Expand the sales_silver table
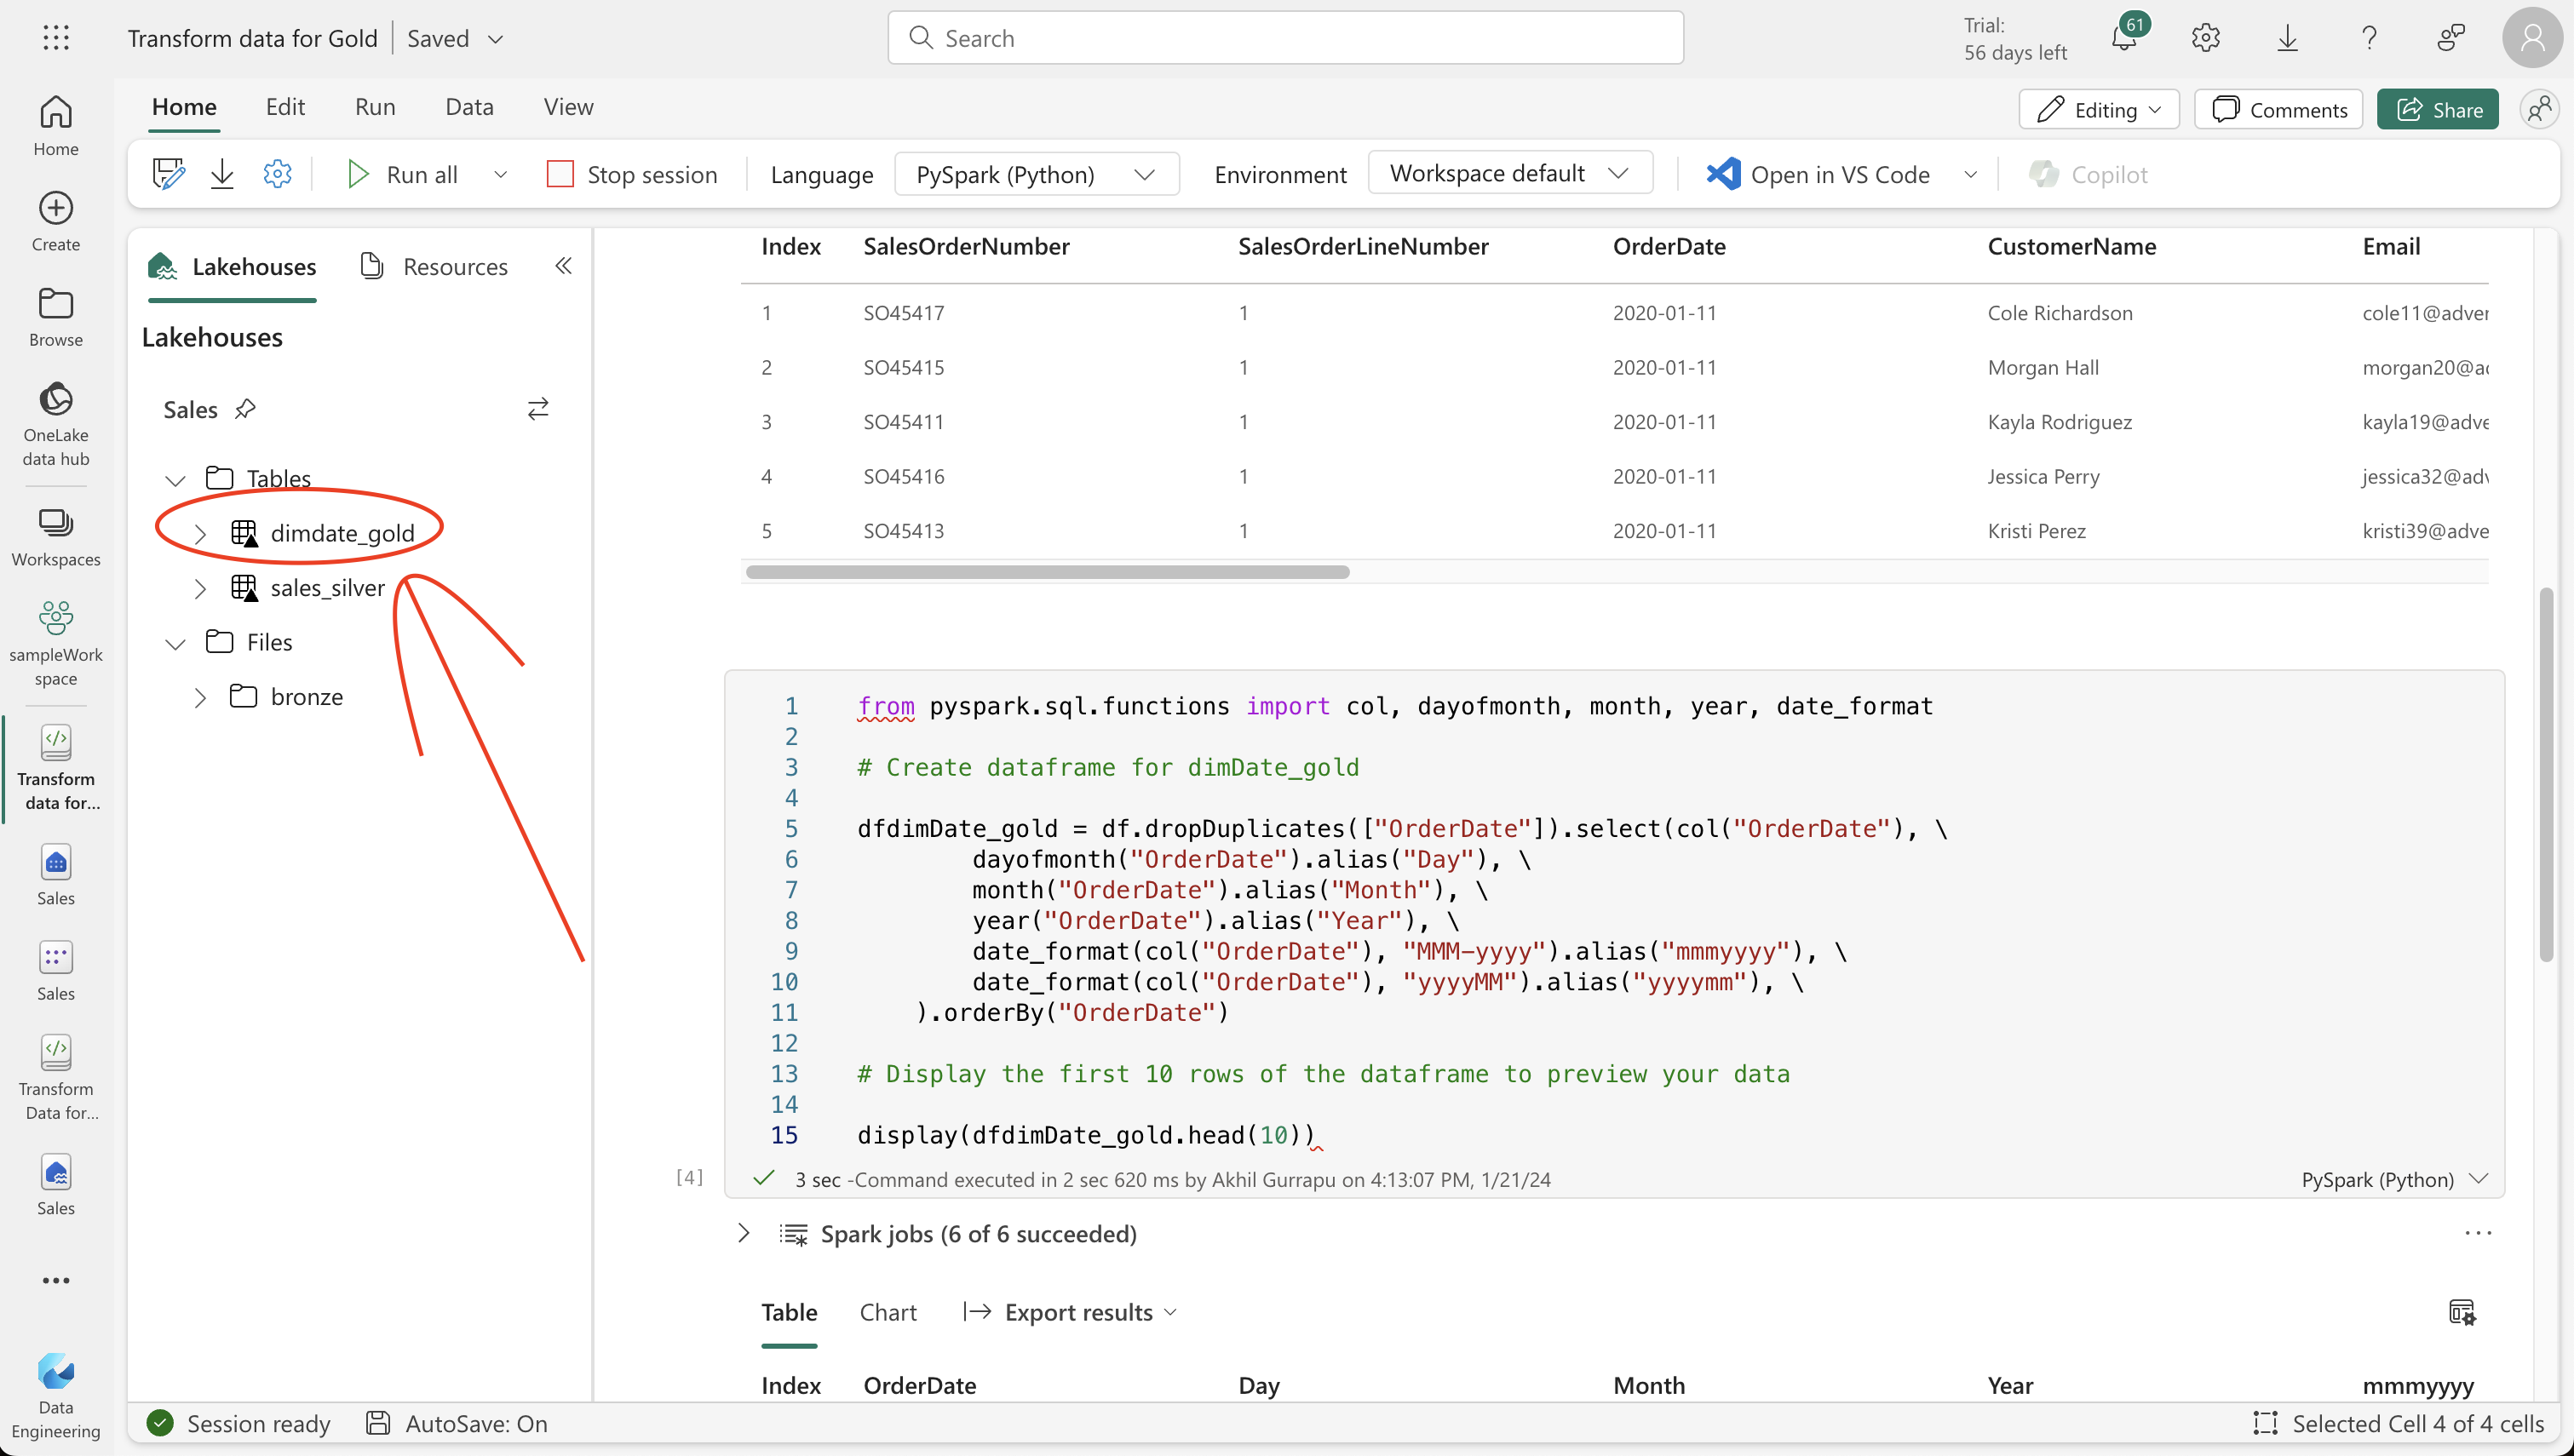The image size is (2574, 1456). [200, 588]
